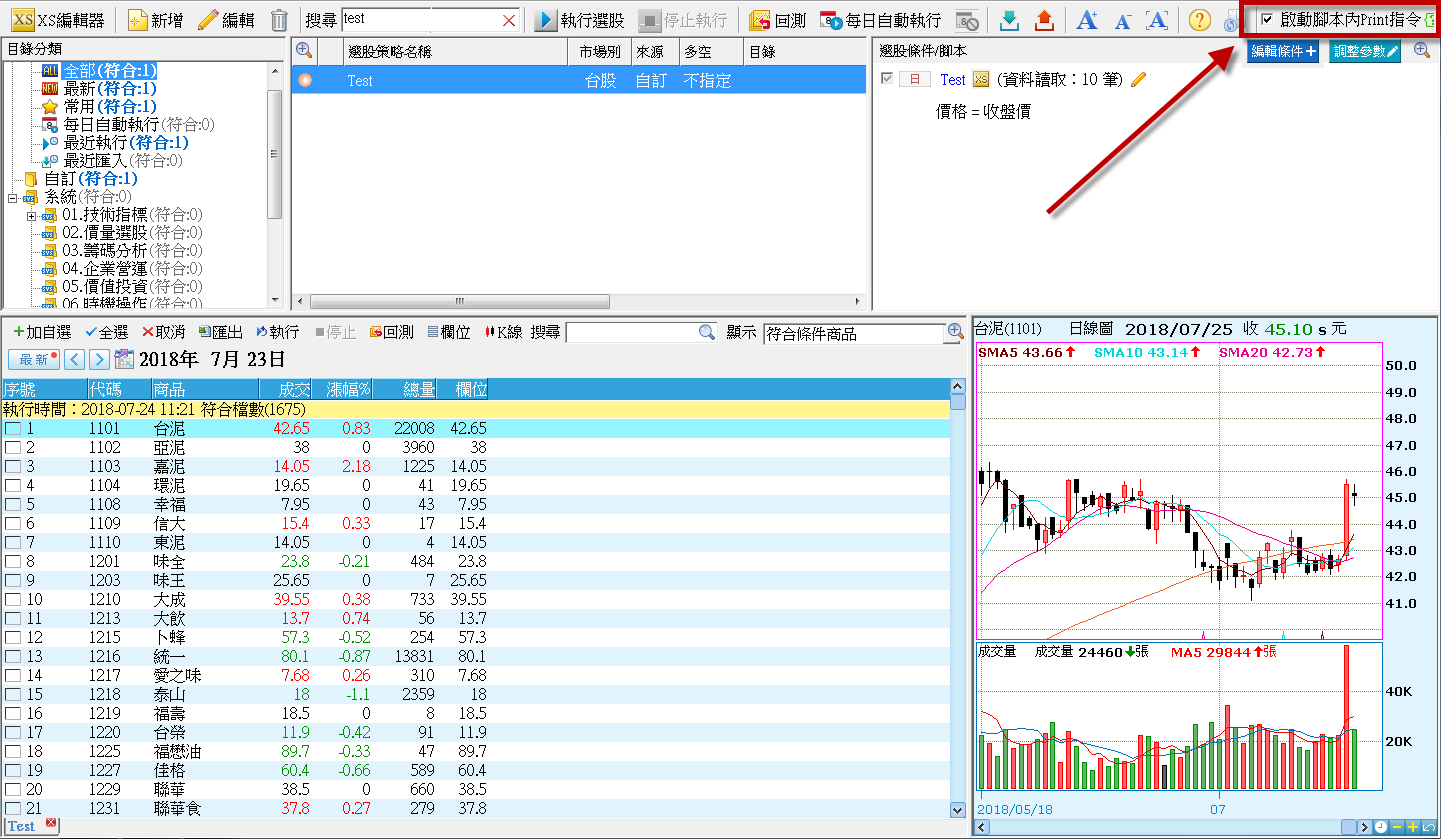Check the box for row 1101 台泥
The image size is (1441, 839).
tap(13, 429)
